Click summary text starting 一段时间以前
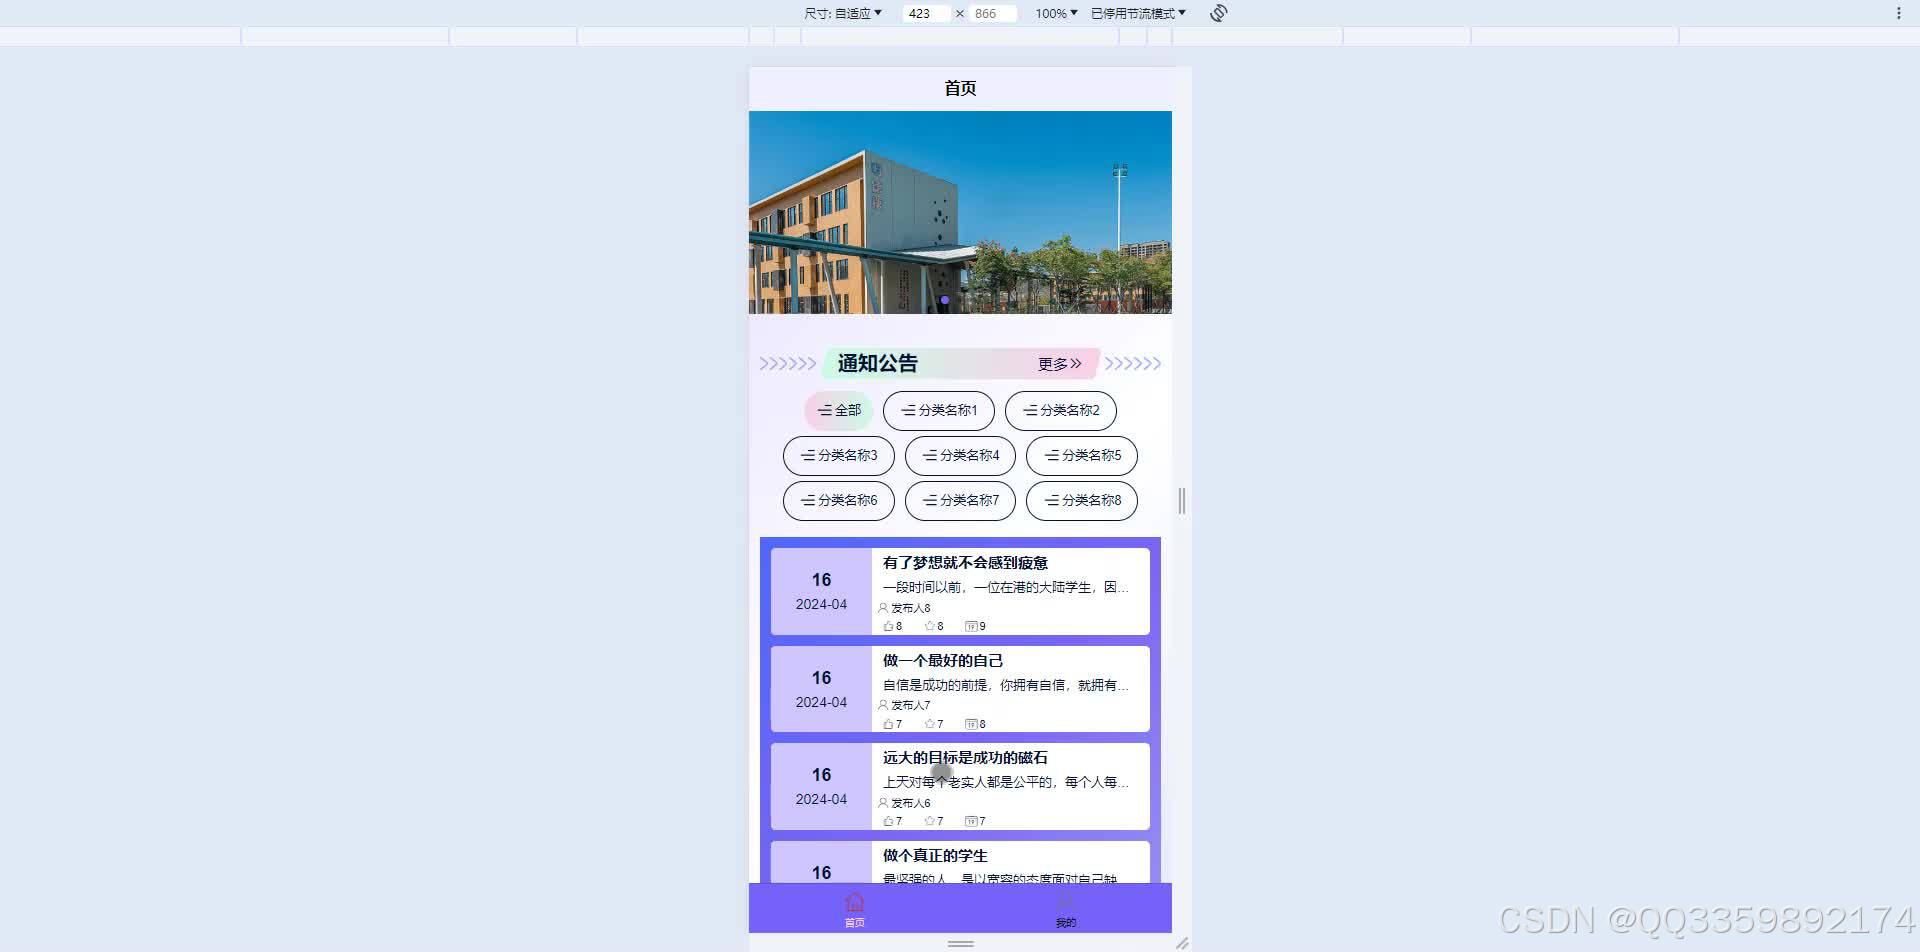 1005,587
